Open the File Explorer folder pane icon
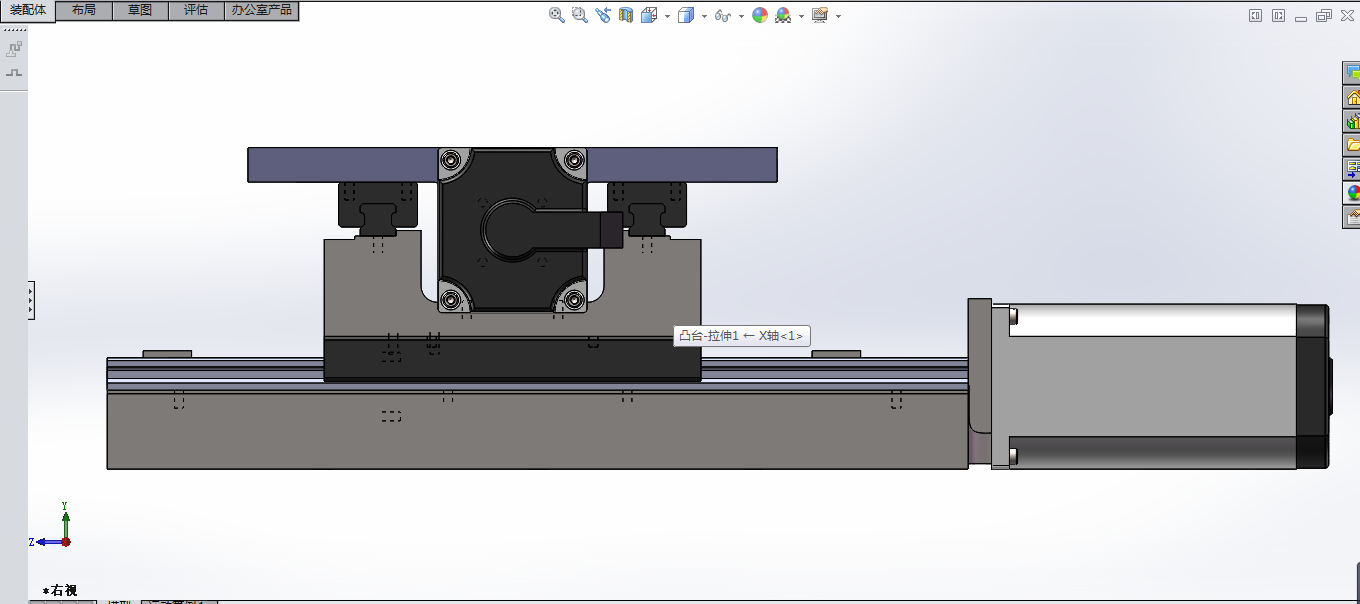Screen dimensions: 1360x604 pos(1352,144)
